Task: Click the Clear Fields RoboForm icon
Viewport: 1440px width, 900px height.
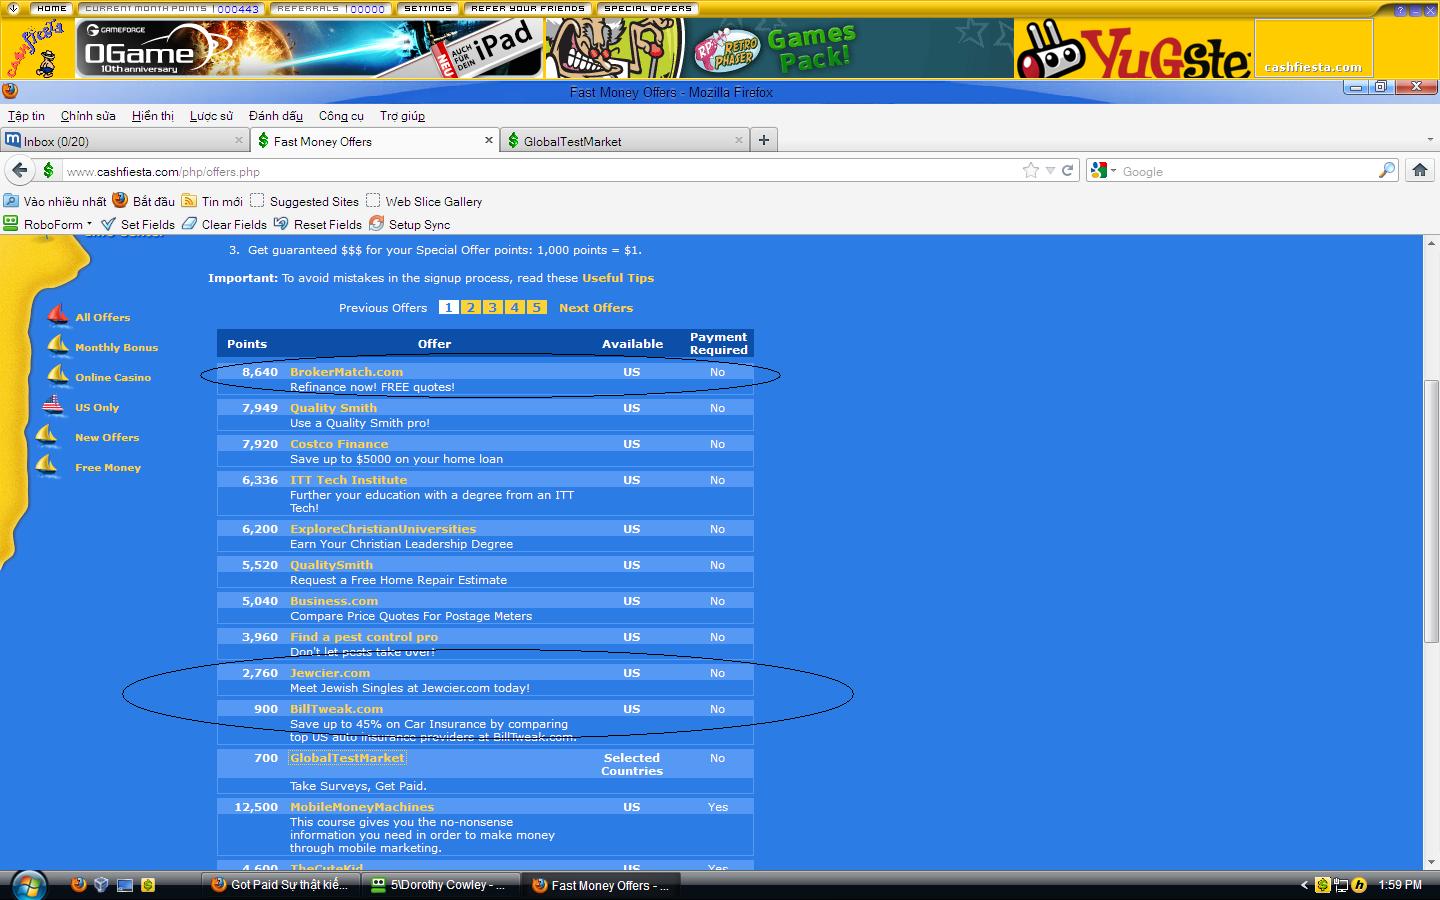Action: (x=190, y=224)
